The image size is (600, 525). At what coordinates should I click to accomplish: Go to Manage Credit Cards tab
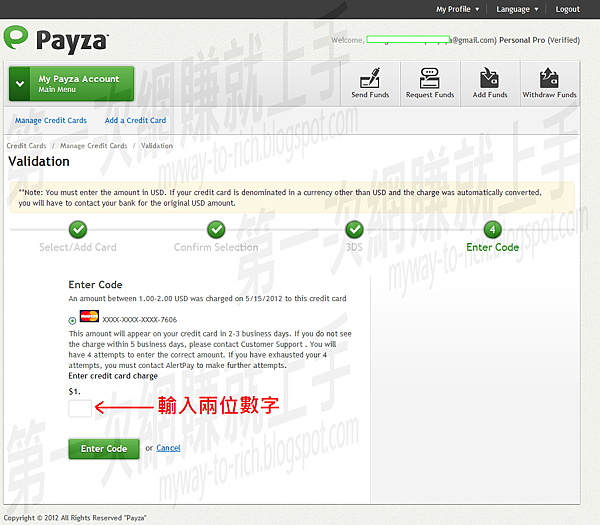[51, 121]
